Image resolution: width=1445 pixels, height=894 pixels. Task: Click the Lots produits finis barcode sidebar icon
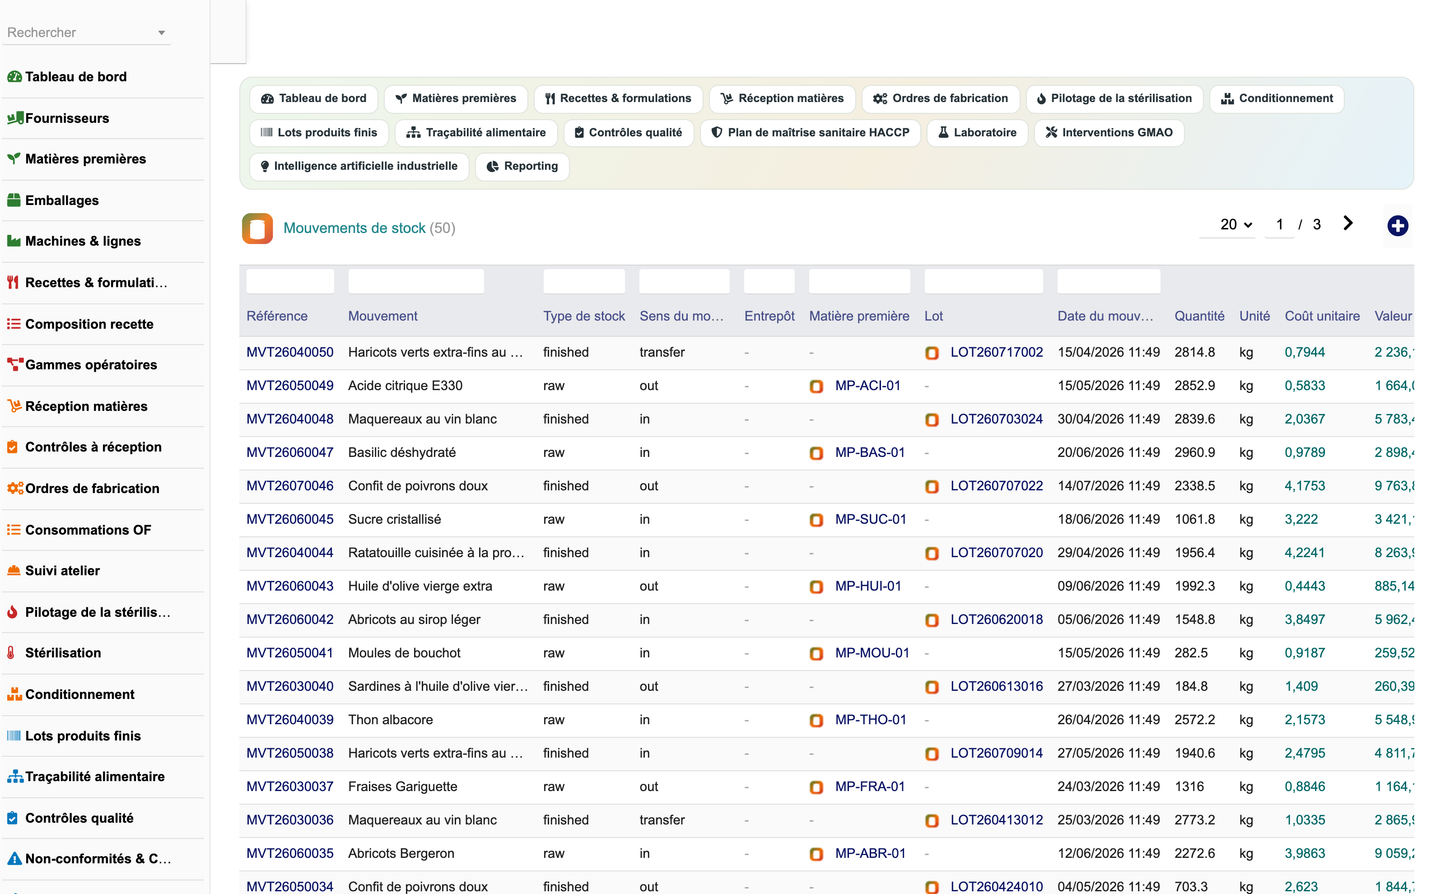[x=14, y=736]
